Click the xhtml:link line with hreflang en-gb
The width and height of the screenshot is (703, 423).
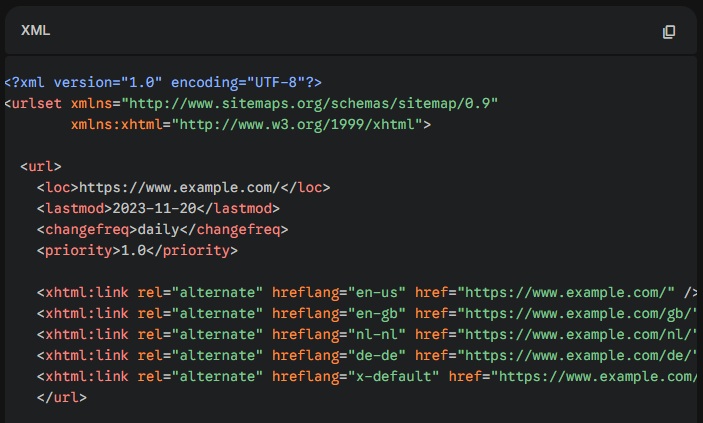tap(367, 314)
